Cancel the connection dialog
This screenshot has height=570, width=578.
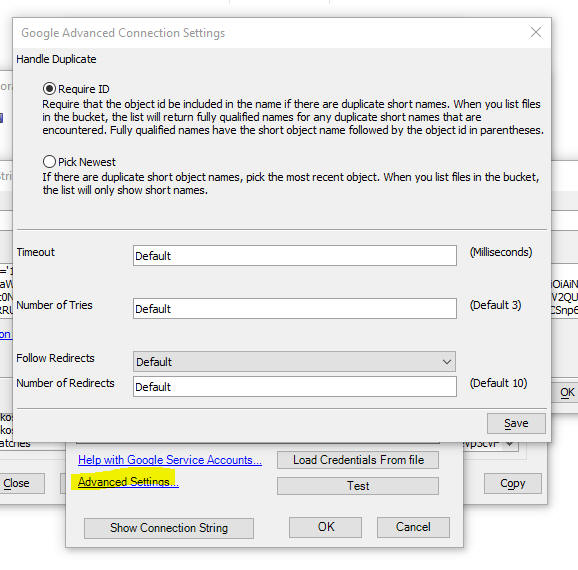coord(413,527)
